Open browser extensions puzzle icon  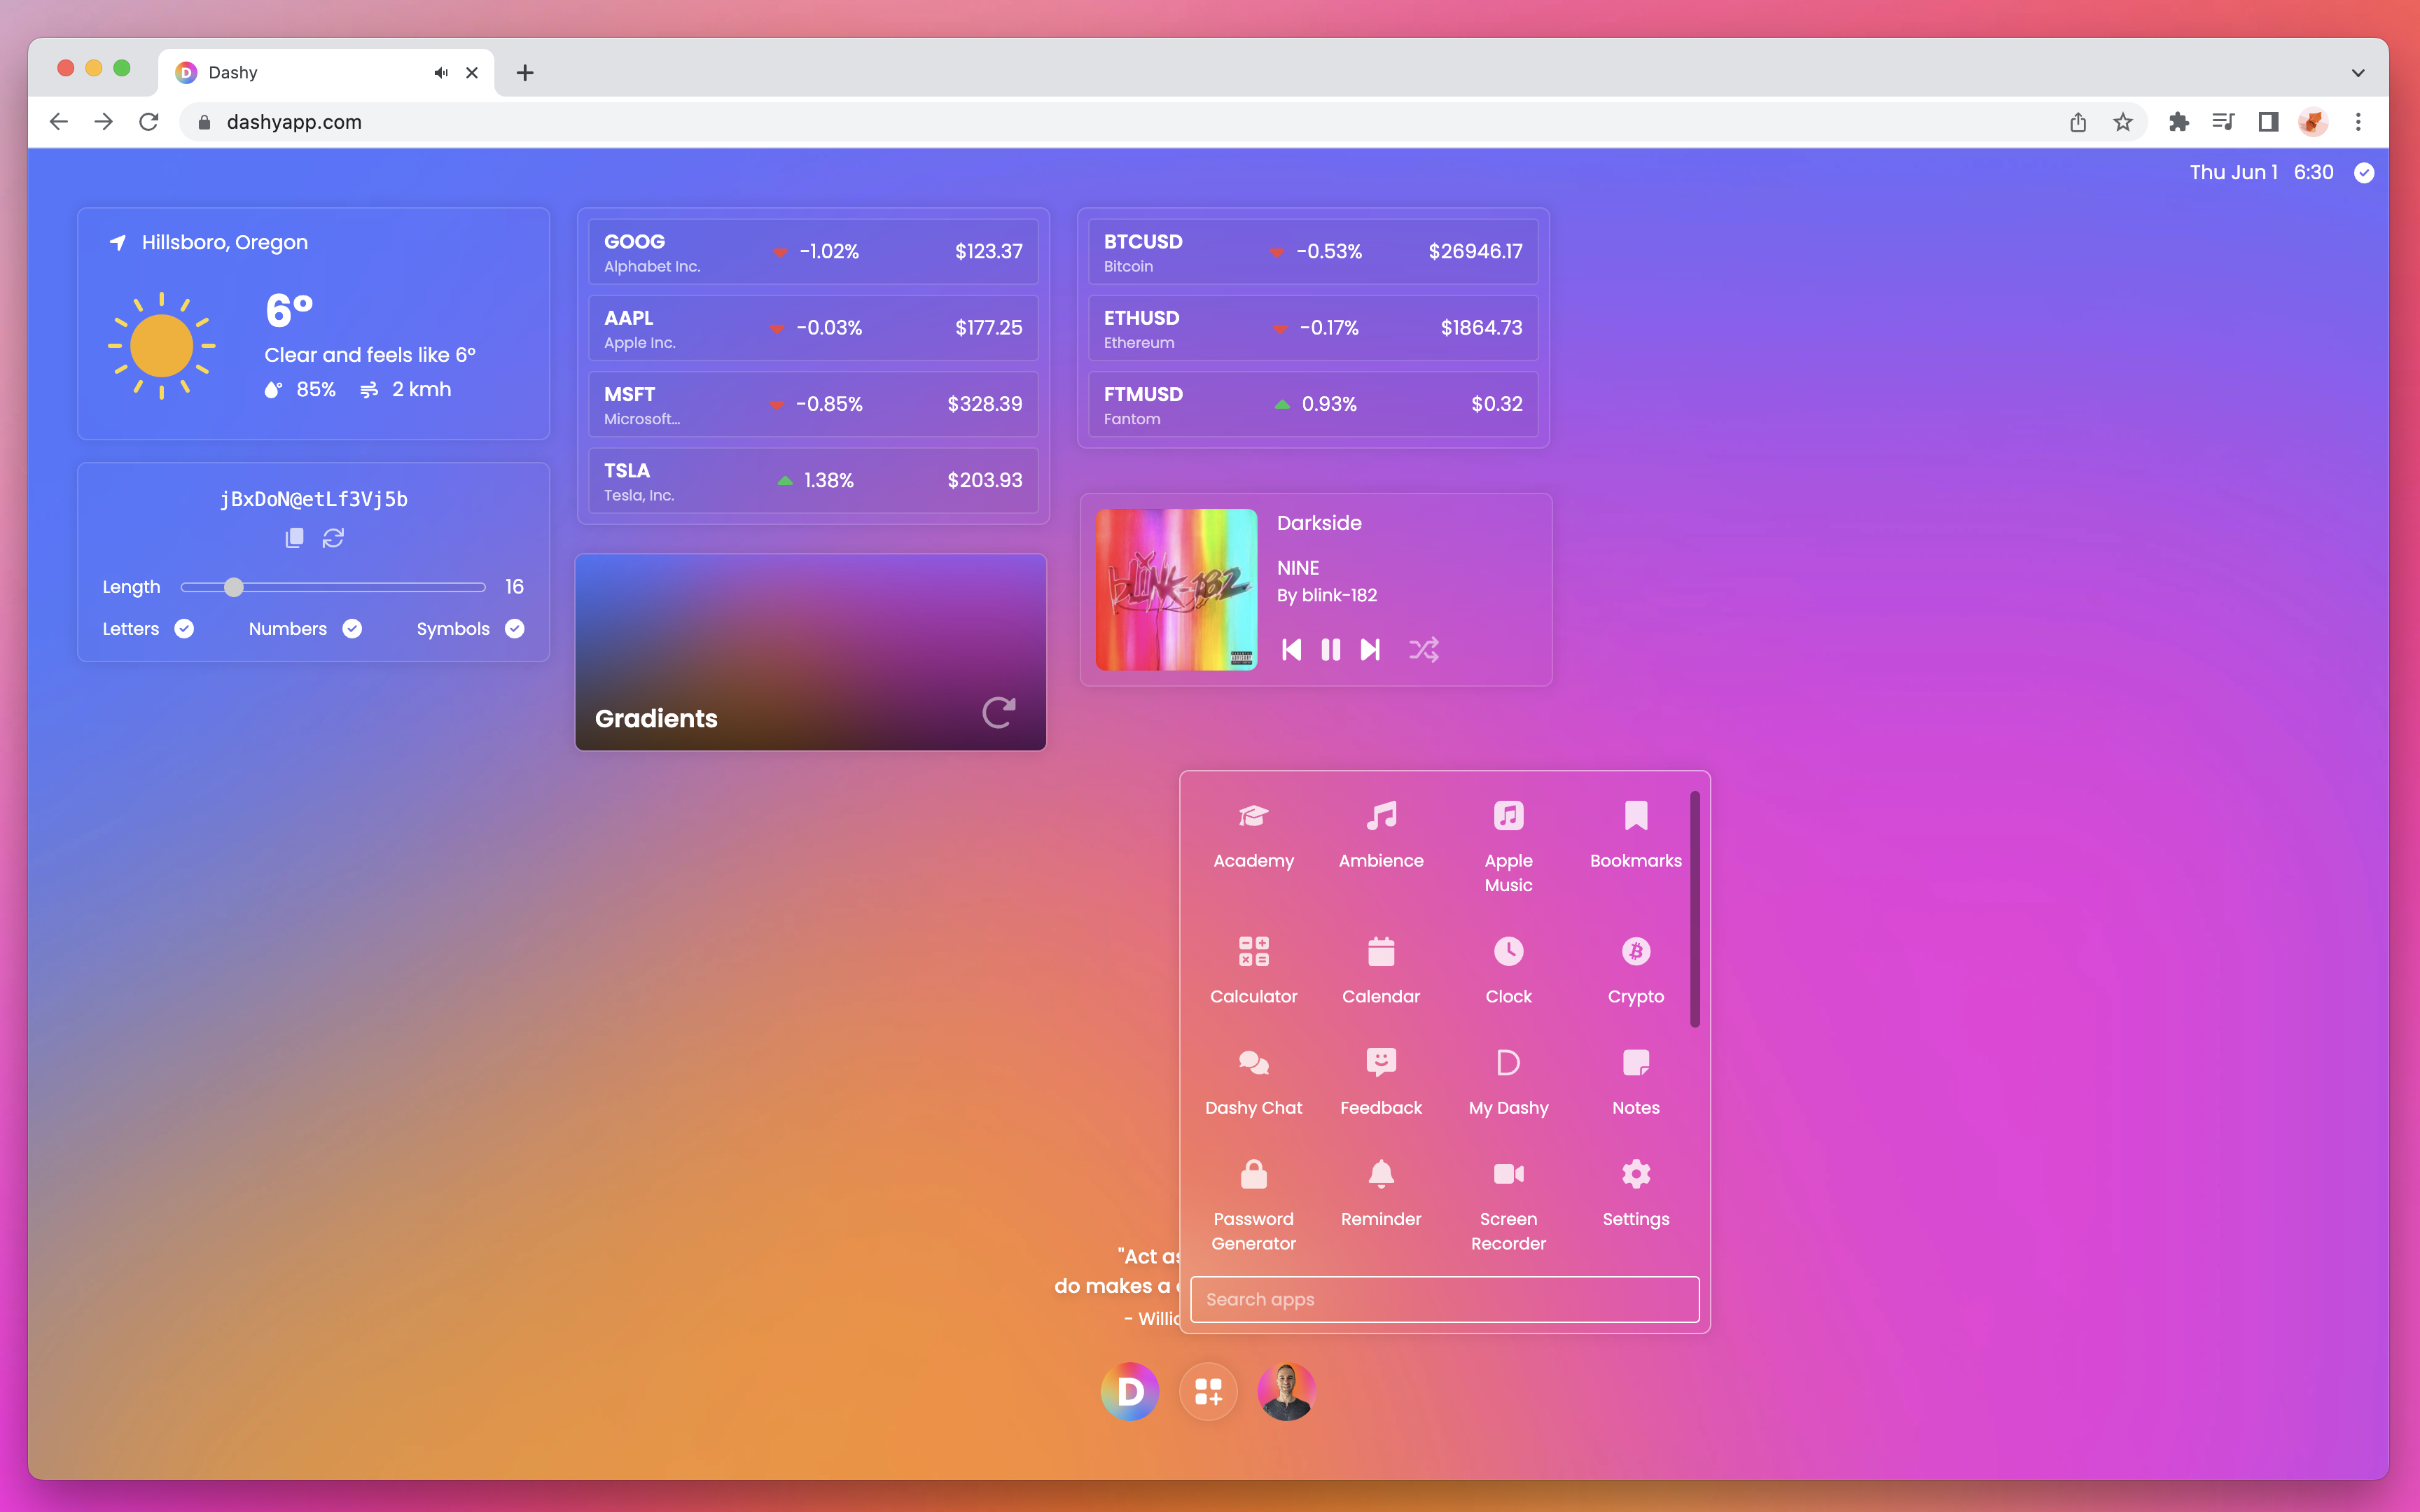2178,122
